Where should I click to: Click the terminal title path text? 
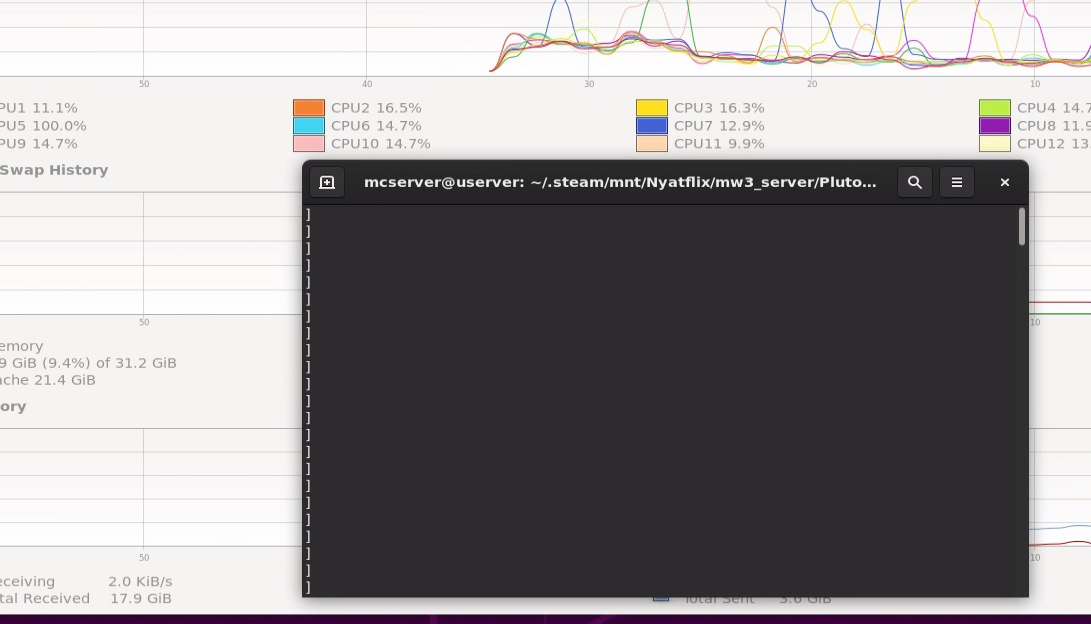click(620, 182)
